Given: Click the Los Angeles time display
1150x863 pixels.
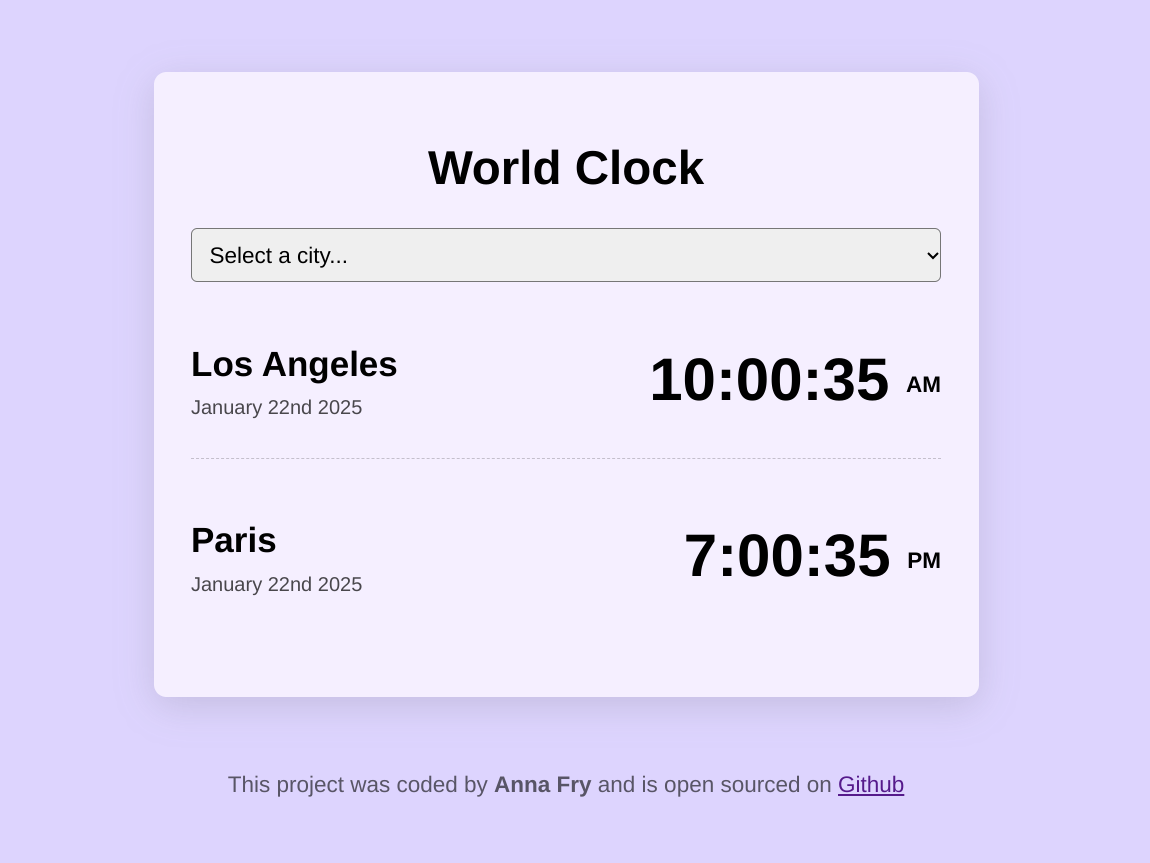Looking at the screenshot, I should click(x=770, y=380).
